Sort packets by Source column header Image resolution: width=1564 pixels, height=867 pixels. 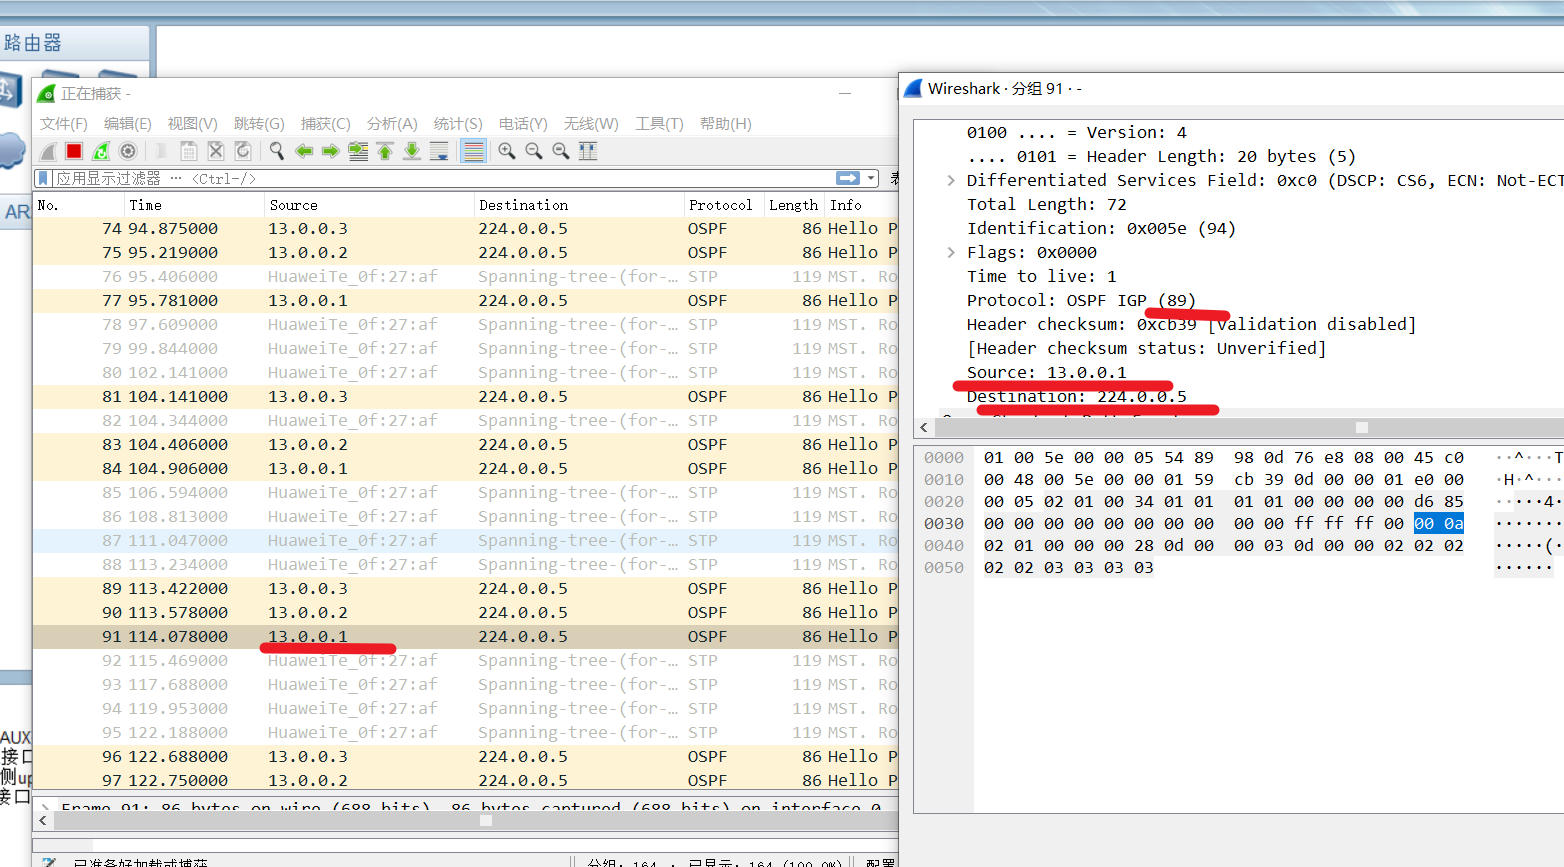(370, 205)
